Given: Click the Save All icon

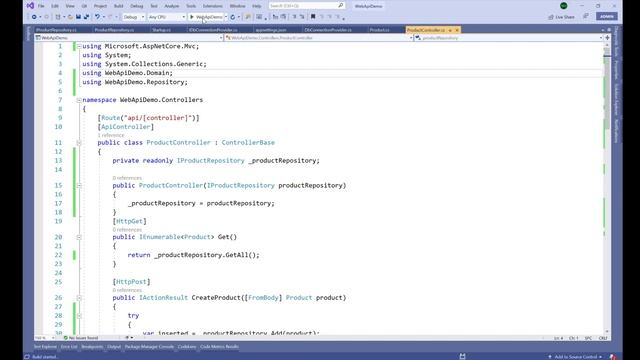Looking at the screenshot, I should pos(86,17).
